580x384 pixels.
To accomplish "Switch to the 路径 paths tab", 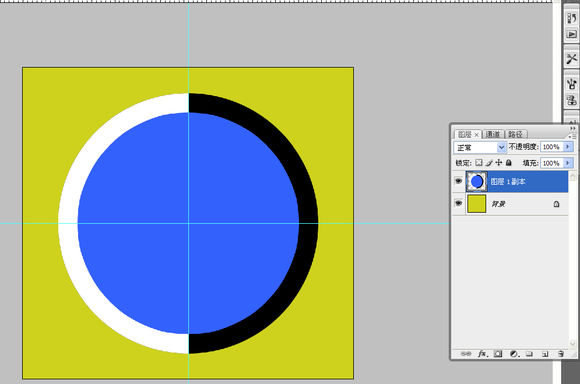I will 515,134.
